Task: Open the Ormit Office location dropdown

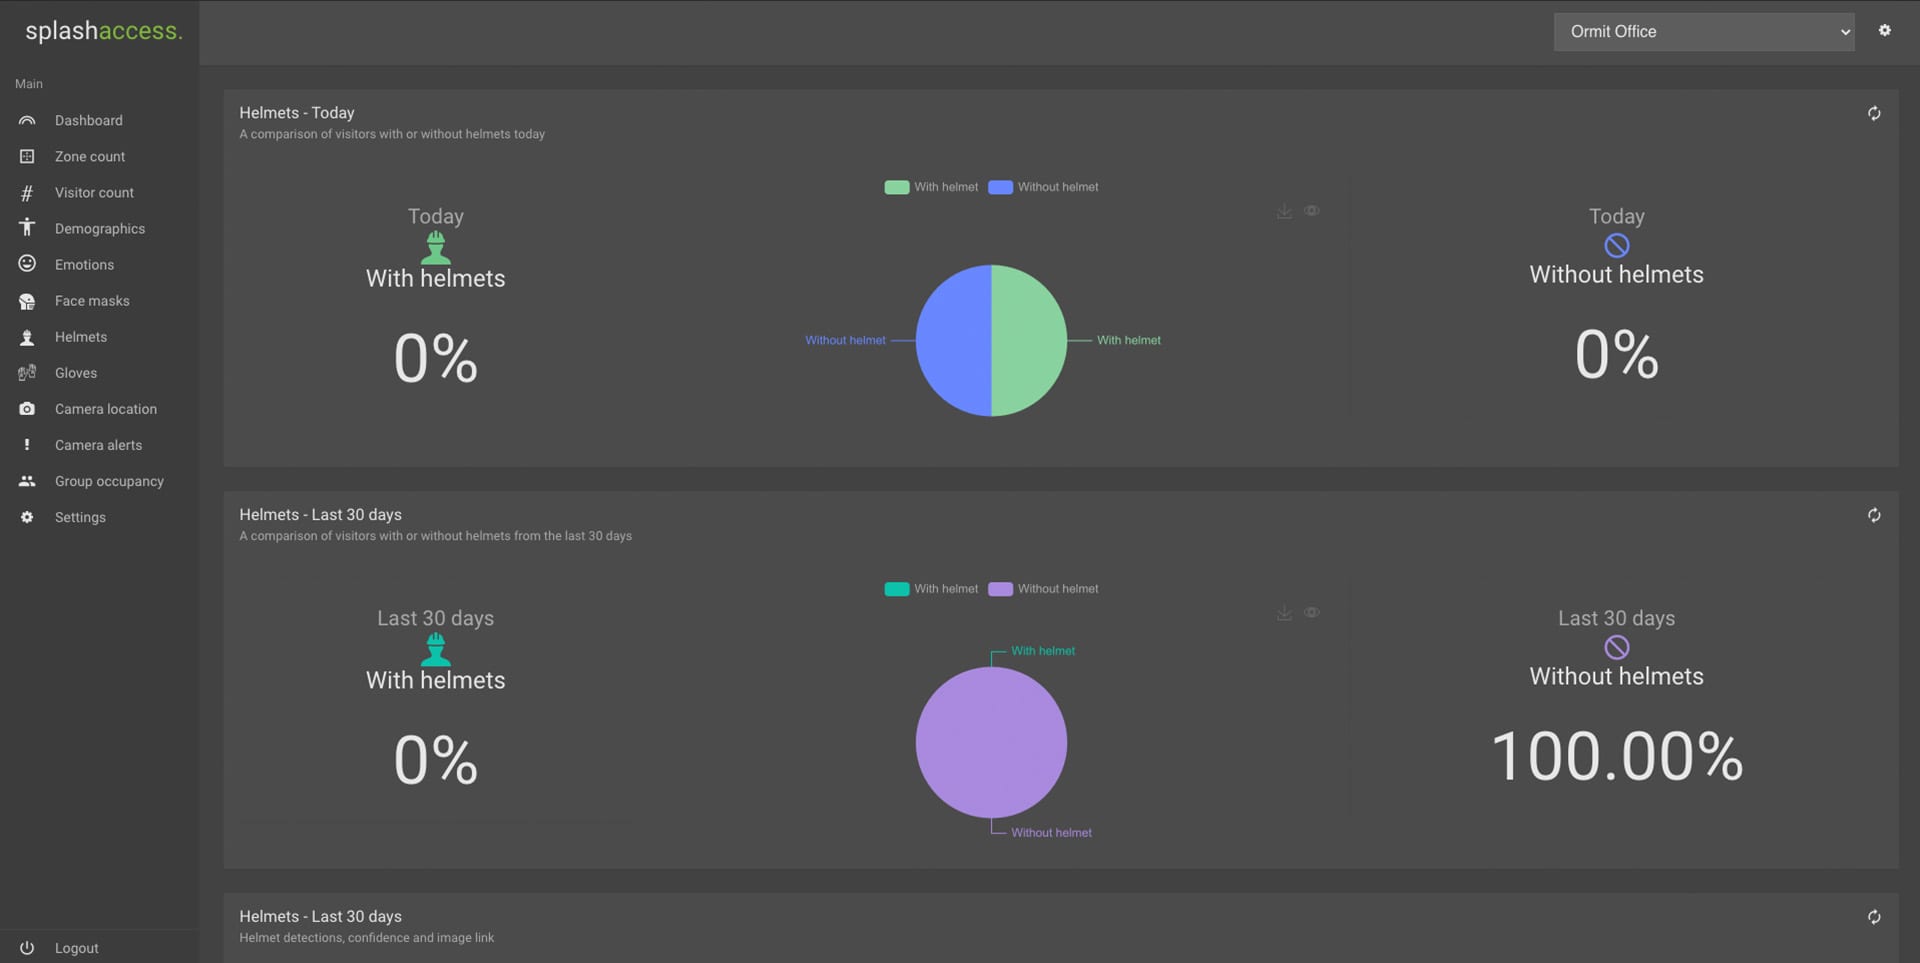Action: [x=1704, y=32]
